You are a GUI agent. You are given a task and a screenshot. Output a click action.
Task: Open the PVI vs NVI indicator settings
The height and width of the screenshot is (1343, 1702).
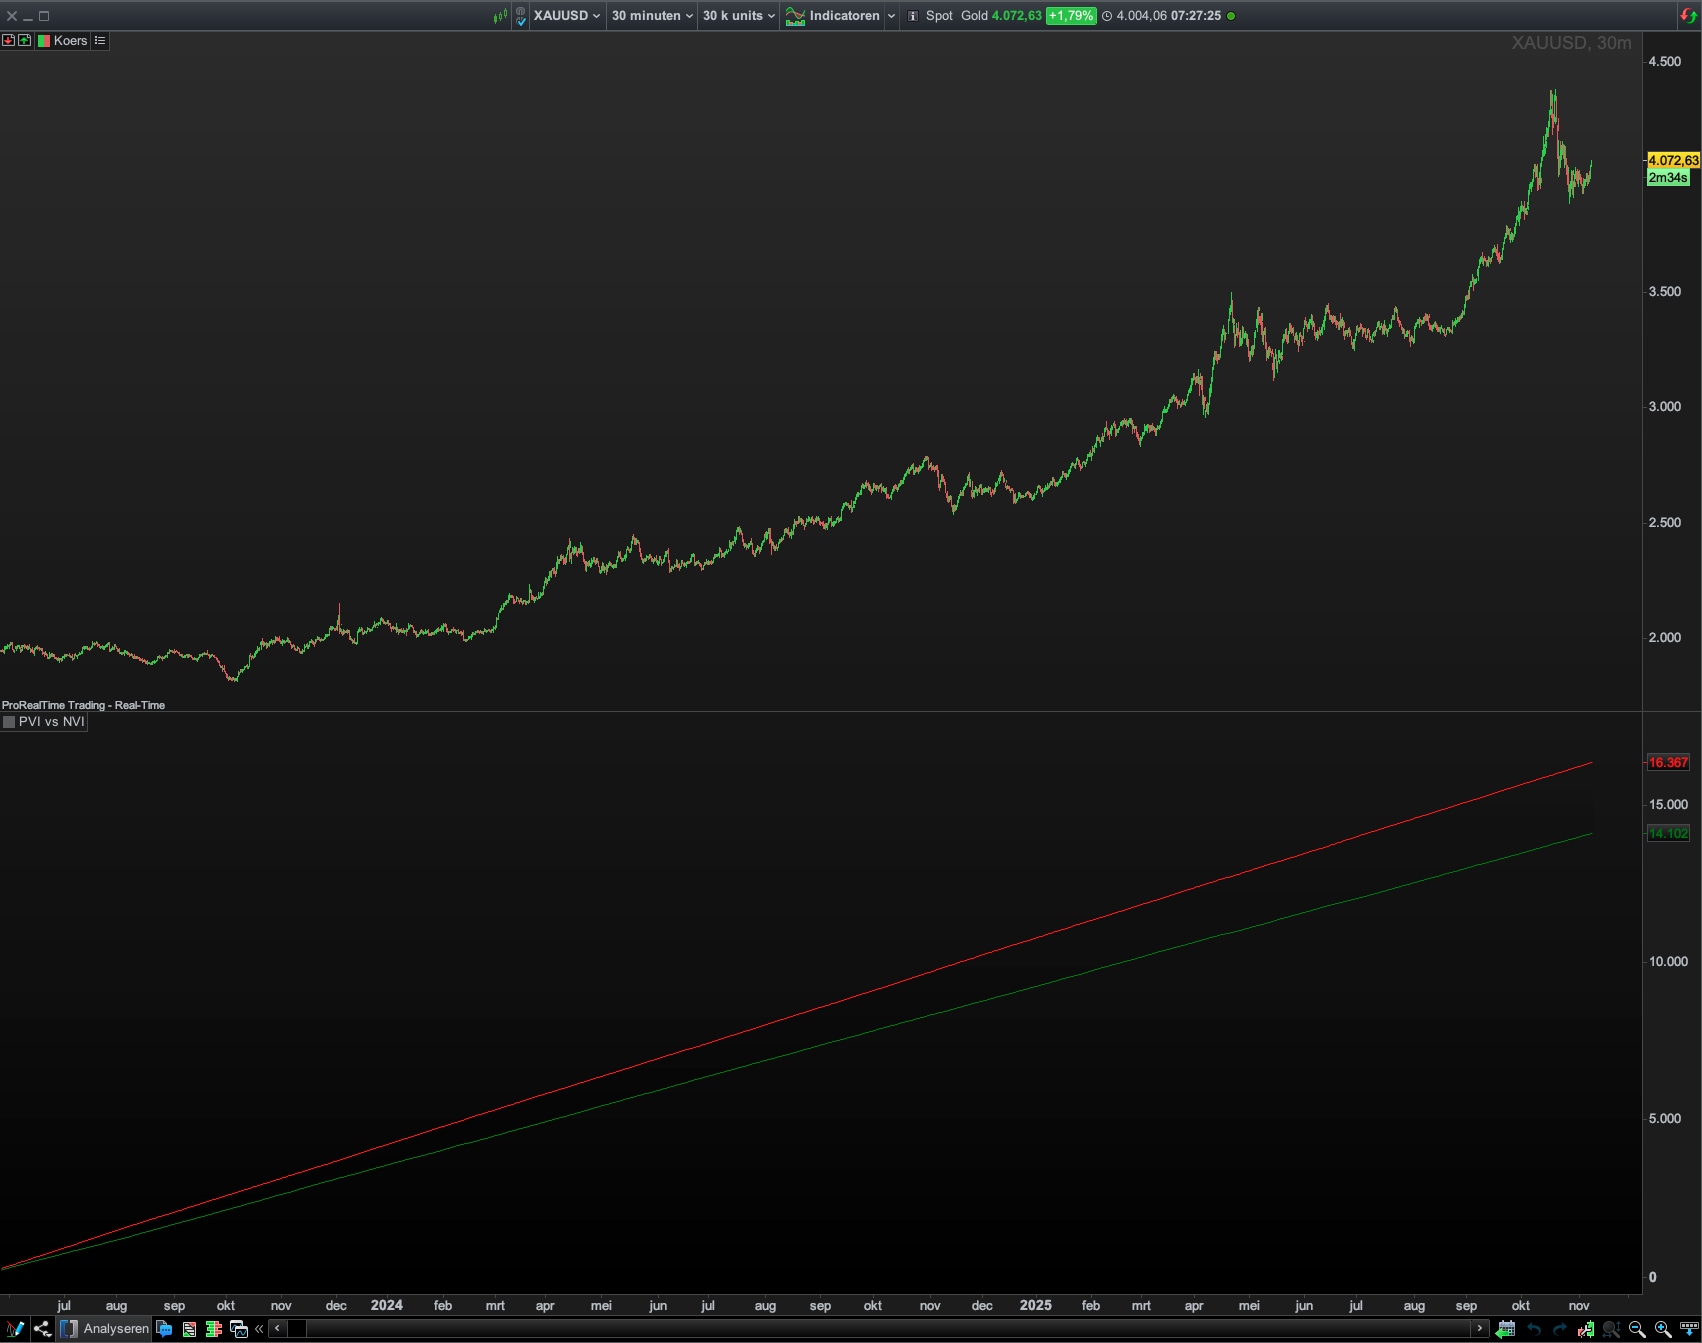(51, 722)
